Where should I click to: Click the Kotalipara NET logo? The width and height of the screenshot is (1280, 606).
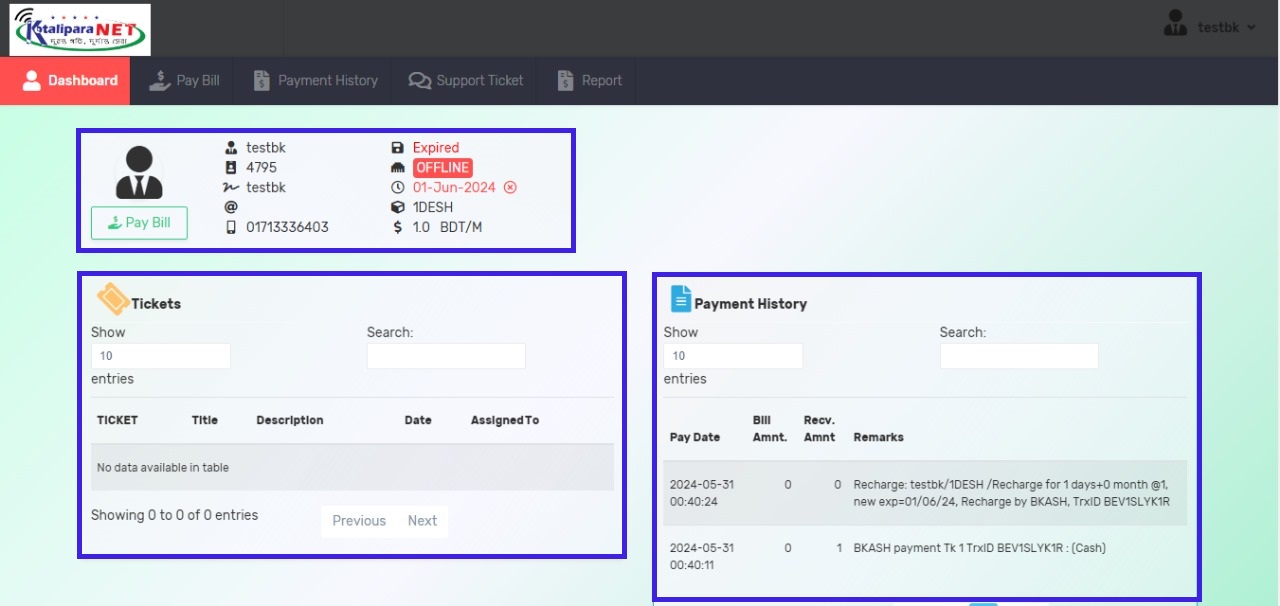(80, 30)
